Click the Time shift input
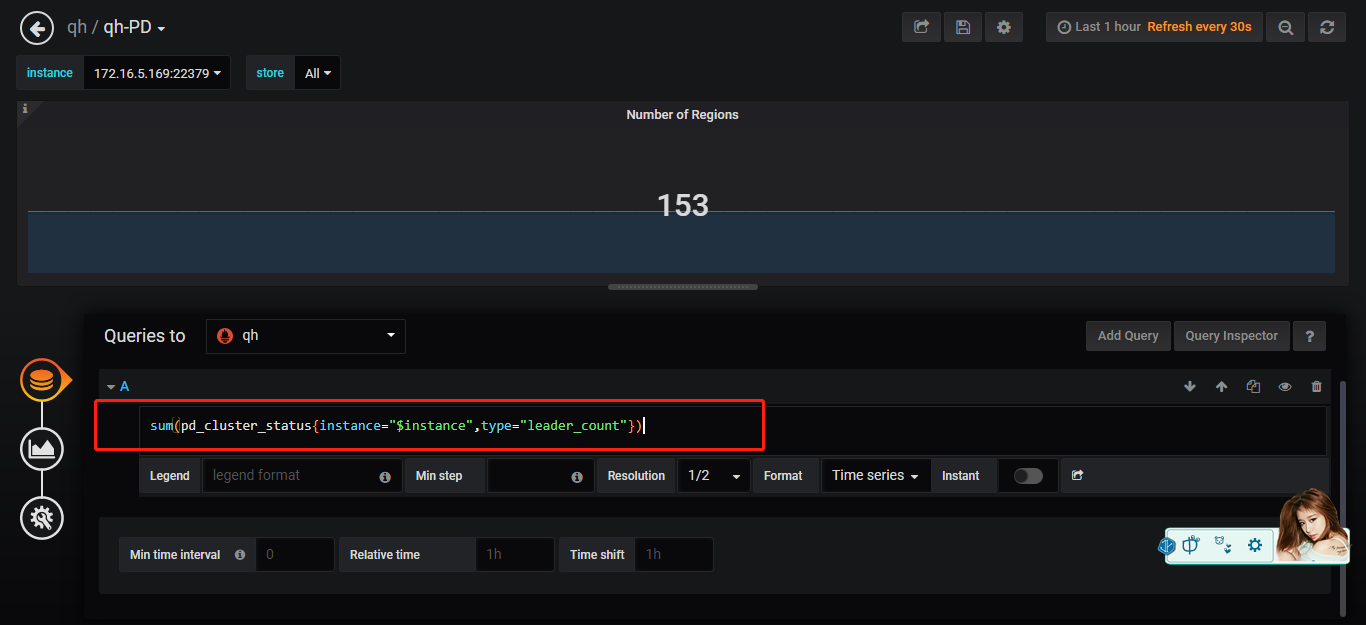 tap(674, 554)
